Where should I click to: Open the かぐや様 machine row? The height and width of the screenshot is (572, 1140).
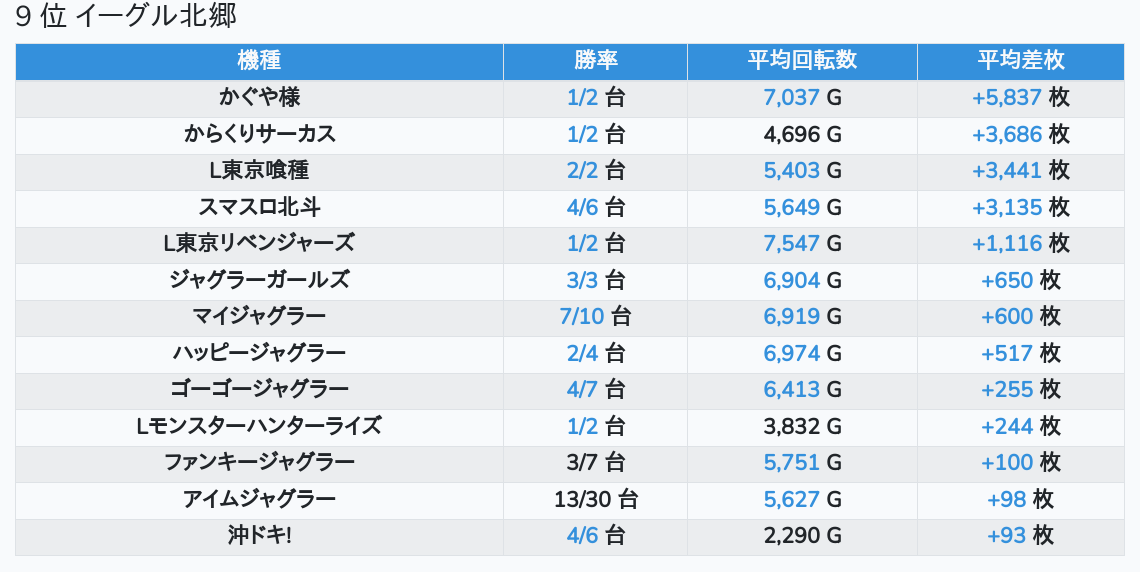pyautogui.click(x=569, y=98)
